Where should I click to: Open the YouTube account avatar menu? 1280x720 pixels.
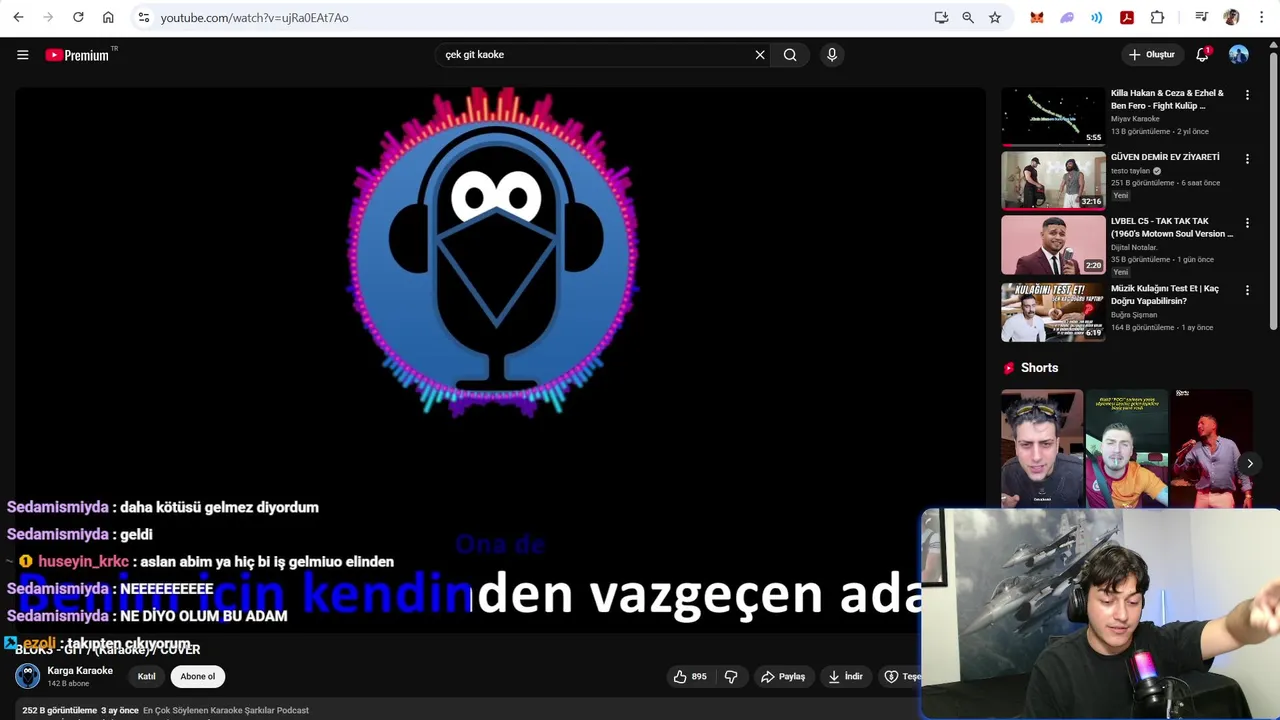[1239, 55]
